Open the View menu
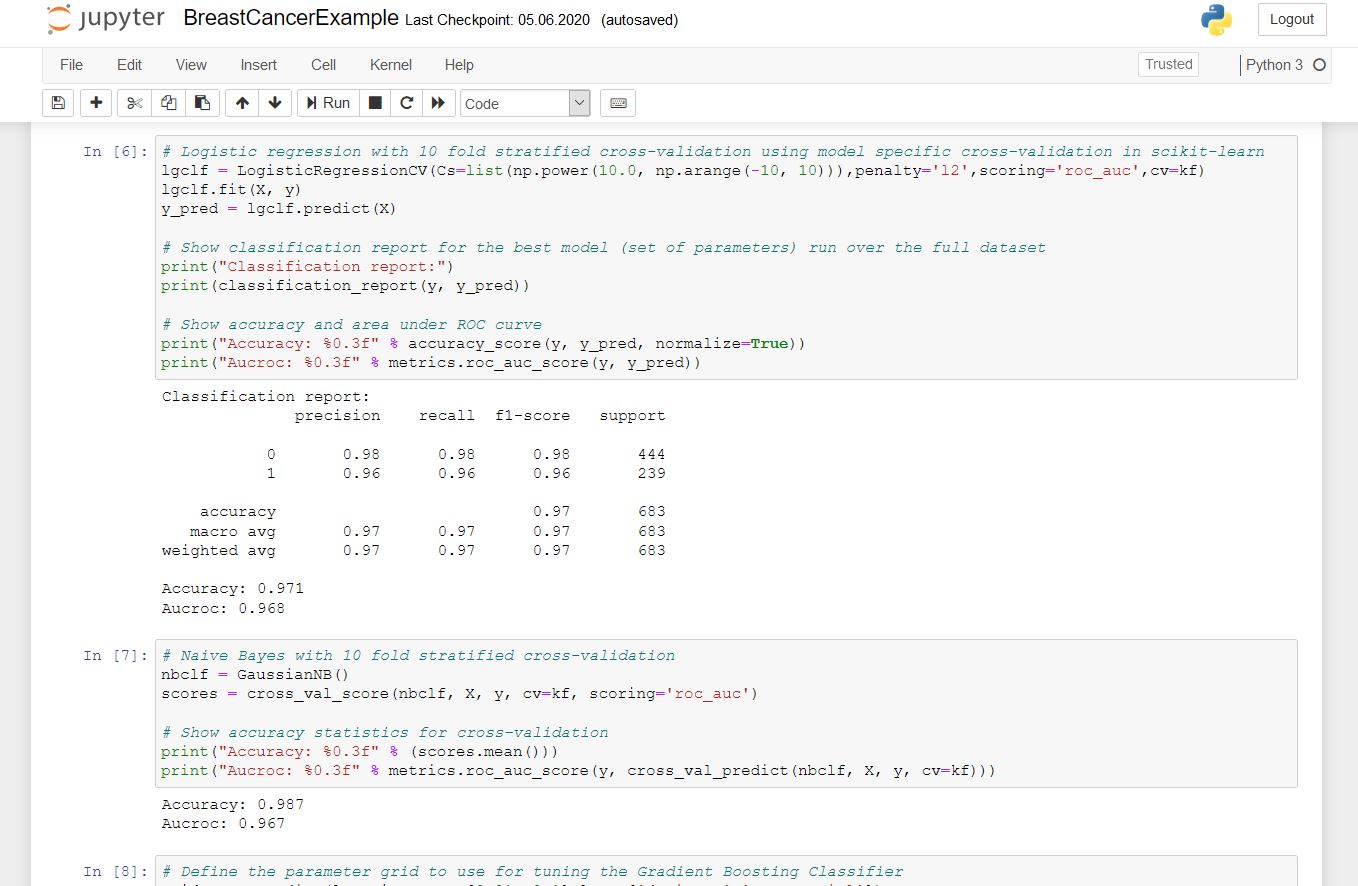1358x886 pixels. pos(191,65)
